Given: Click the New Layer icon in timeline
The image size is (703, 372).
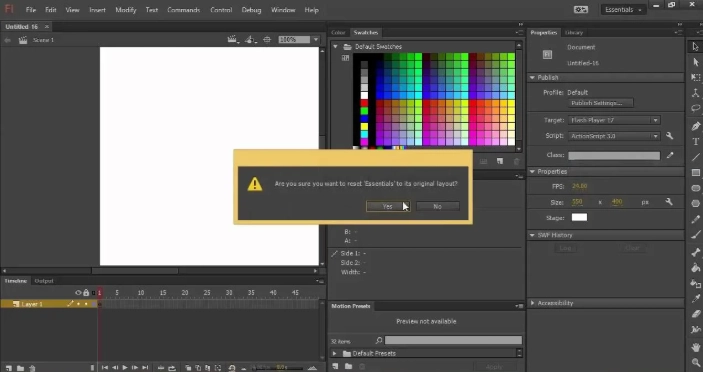Looking at the screenshot, I should click(x=9, y=368).
